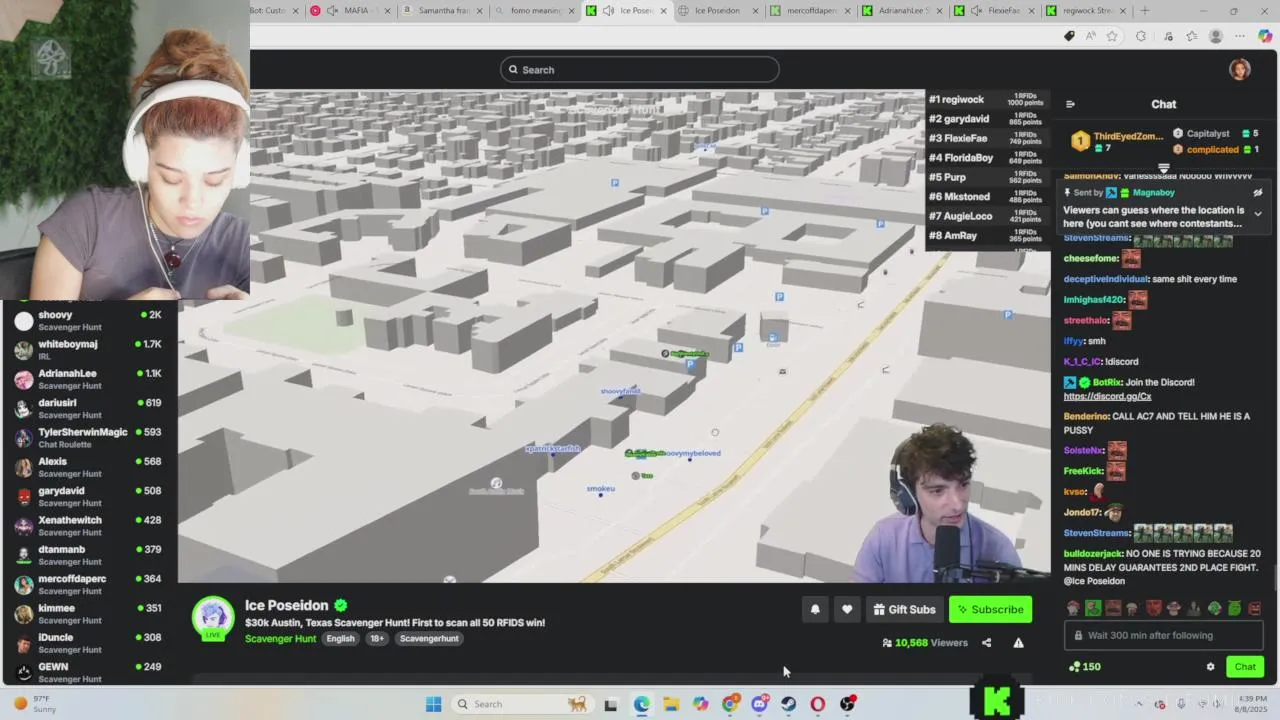Switch to the regiwock browser tab

click(x=1085, y=11)
